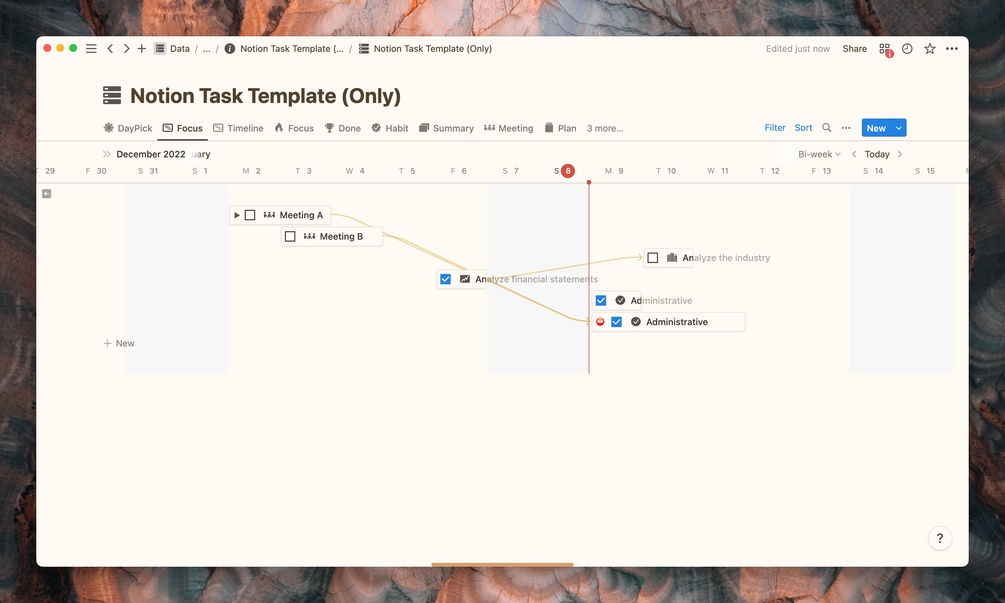Open the lower Administrative task bar

669,322
